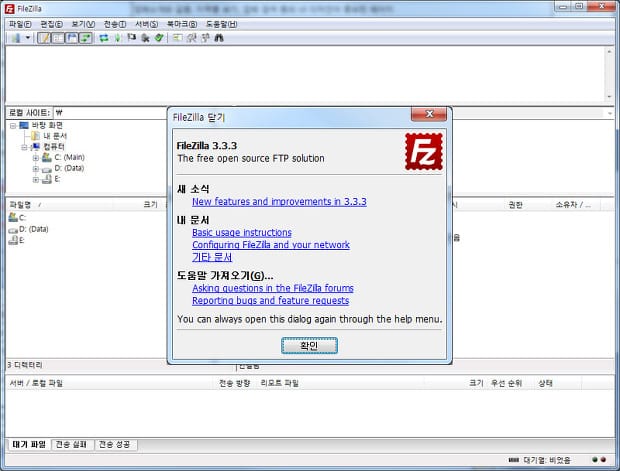Toggle remote directory tree toolbar icon
Screen dimensions: 620x471
click(x=72, y=38)
